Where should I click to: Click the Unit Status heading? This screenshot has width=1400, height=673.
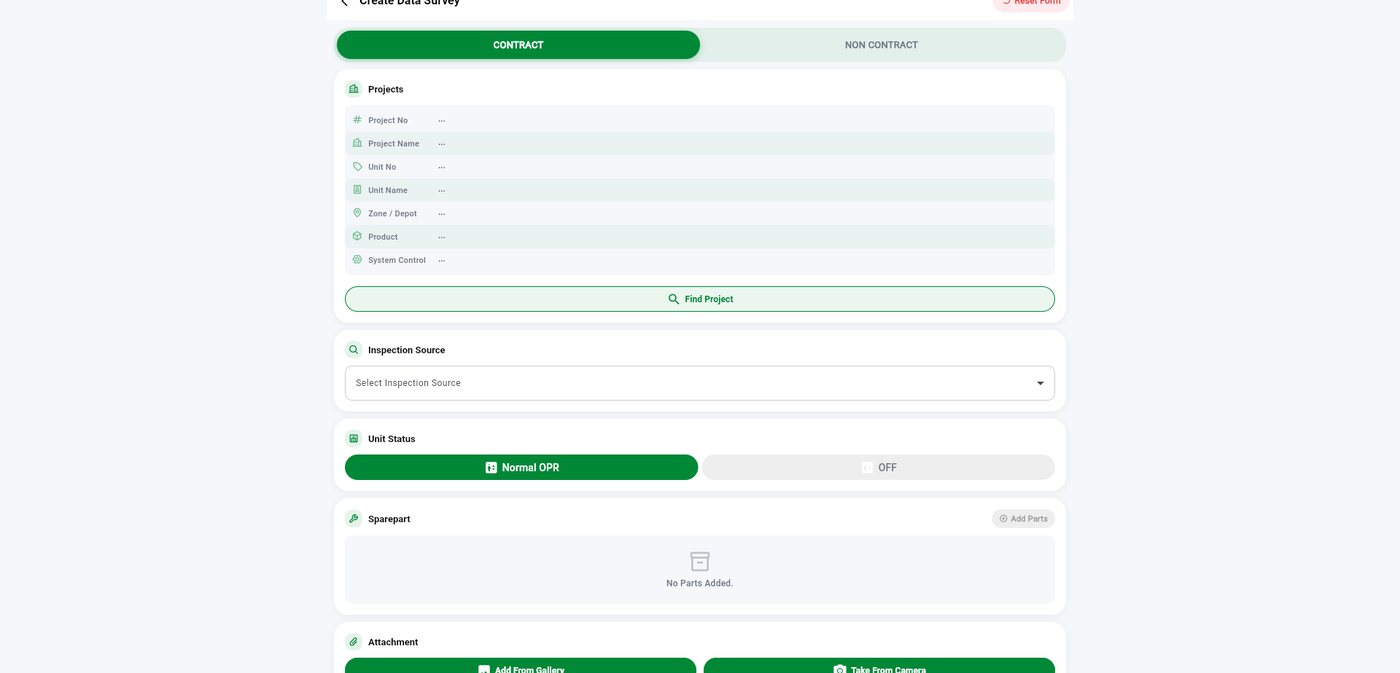pos(392,439)
